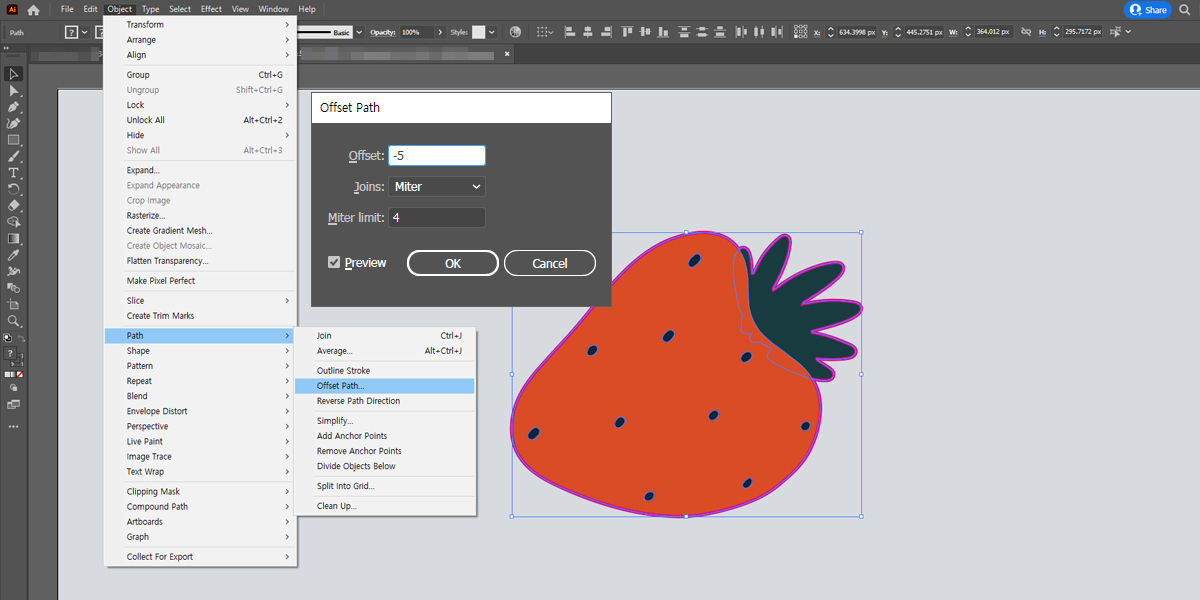1200x600 pixels.
Task: Open the fill color dropdown arrow
Action: click(x=85, y=32)
